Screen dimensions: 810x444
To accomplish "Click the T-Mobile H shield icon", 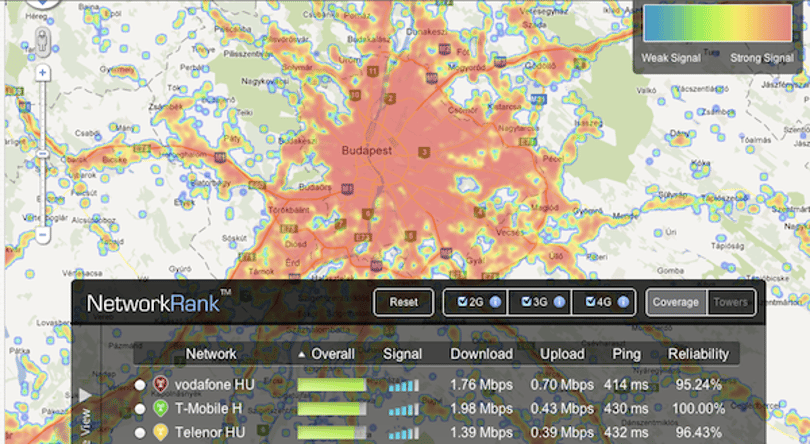I will click(161, 408).
